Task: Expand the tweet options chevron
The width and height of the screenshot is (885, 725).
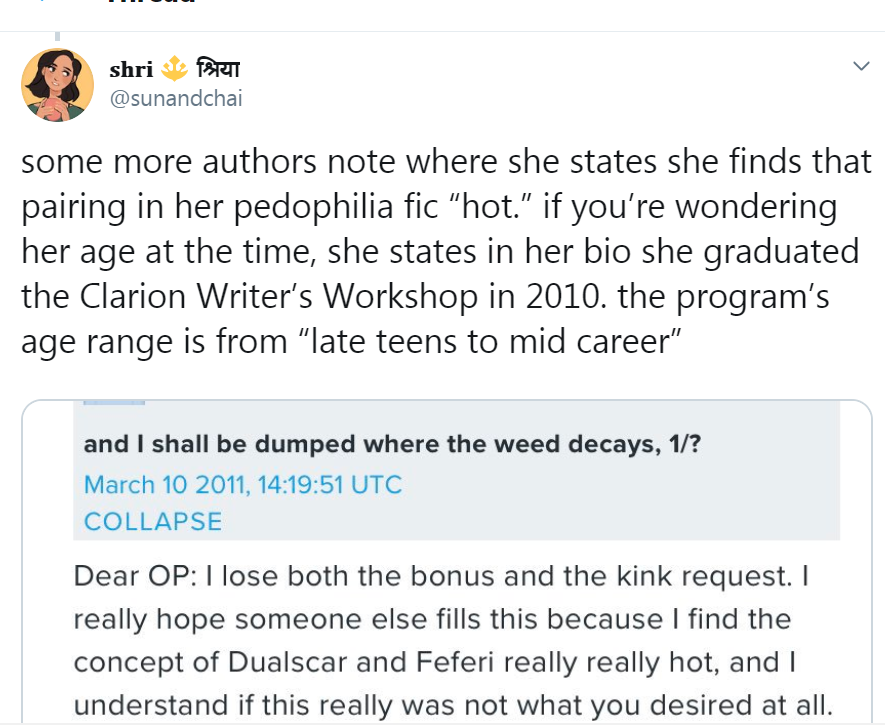Action: click(x=861, y=66)
